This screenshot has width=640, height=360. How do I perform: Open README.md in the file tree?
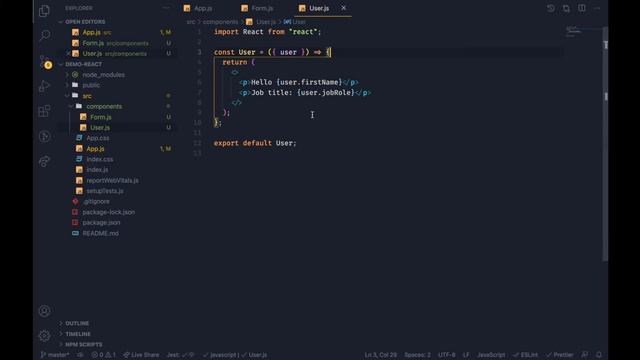tap(100, 233)
